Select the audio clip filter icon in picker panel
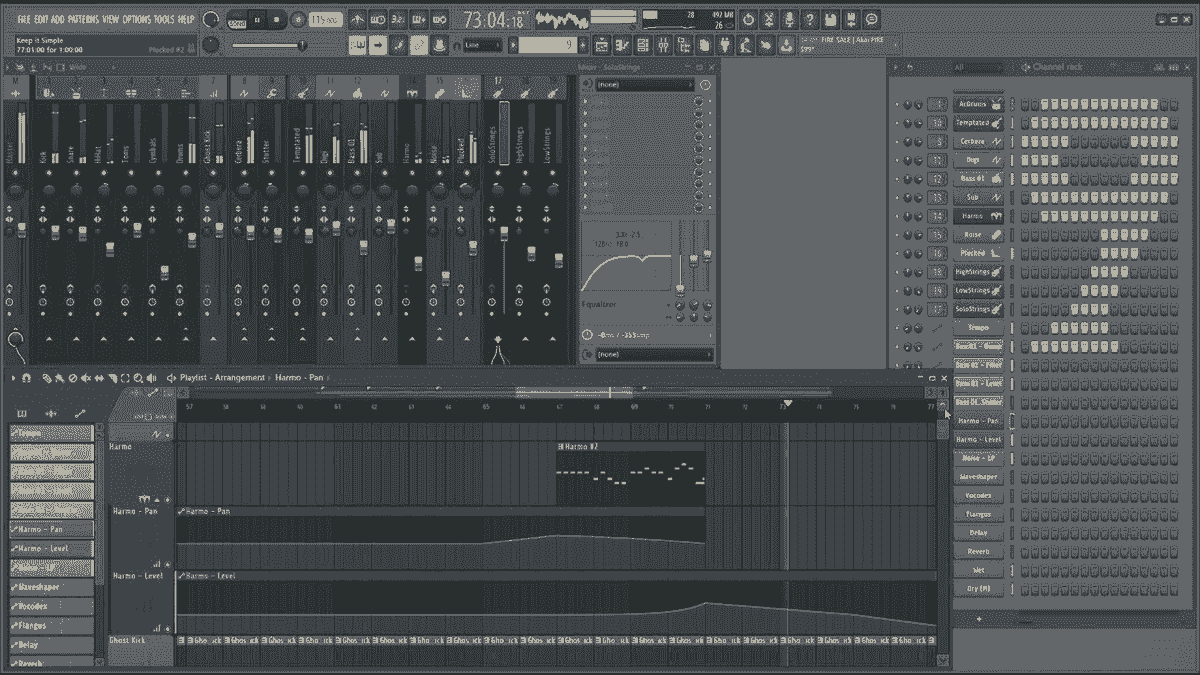This screenshot has height=675, width=1200. click(51, 414)
